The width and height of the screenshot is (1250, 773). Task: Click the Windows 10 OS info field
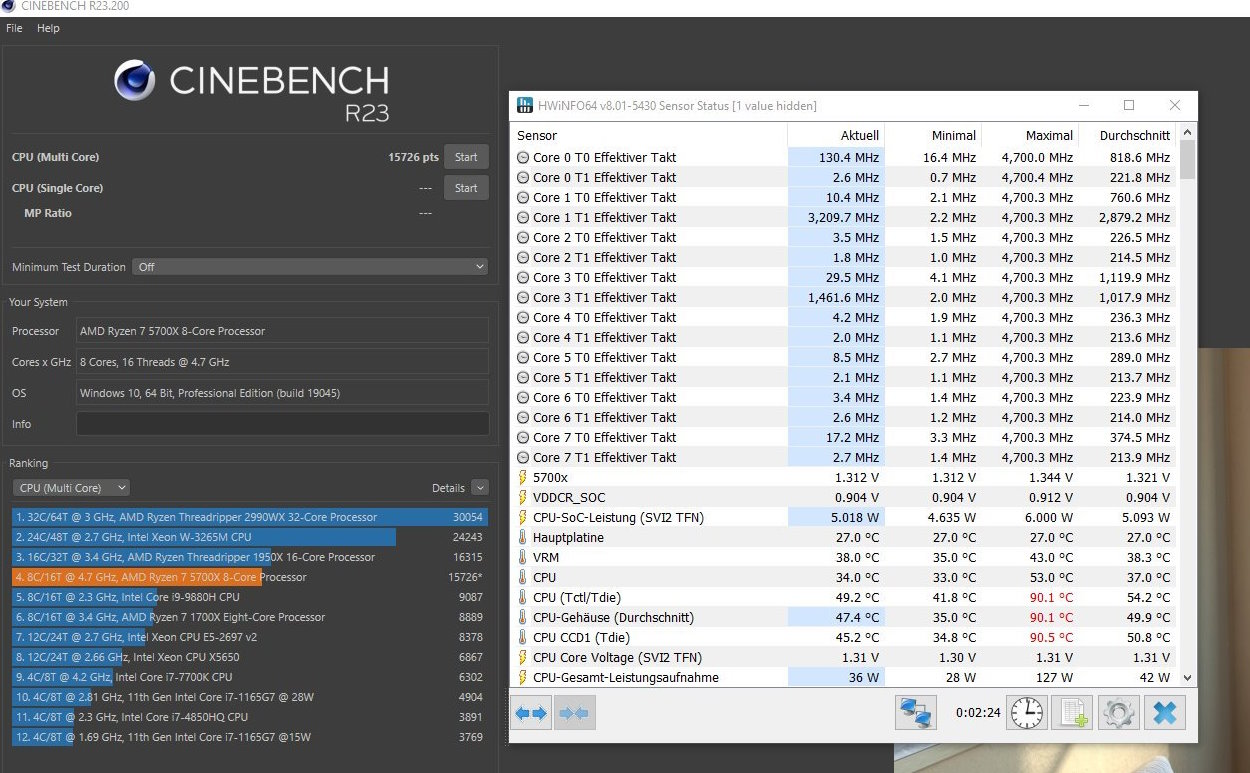click(283, 393)
